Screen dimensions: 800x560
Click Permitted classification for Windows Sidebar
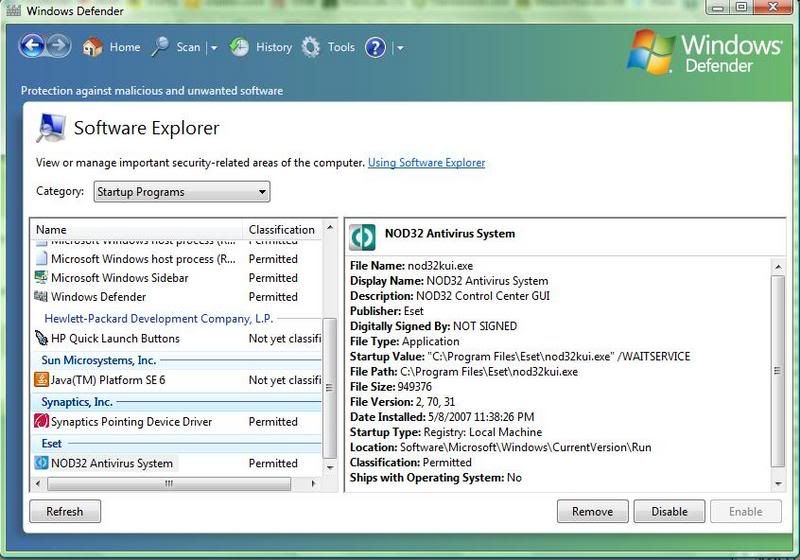[273, 277]
